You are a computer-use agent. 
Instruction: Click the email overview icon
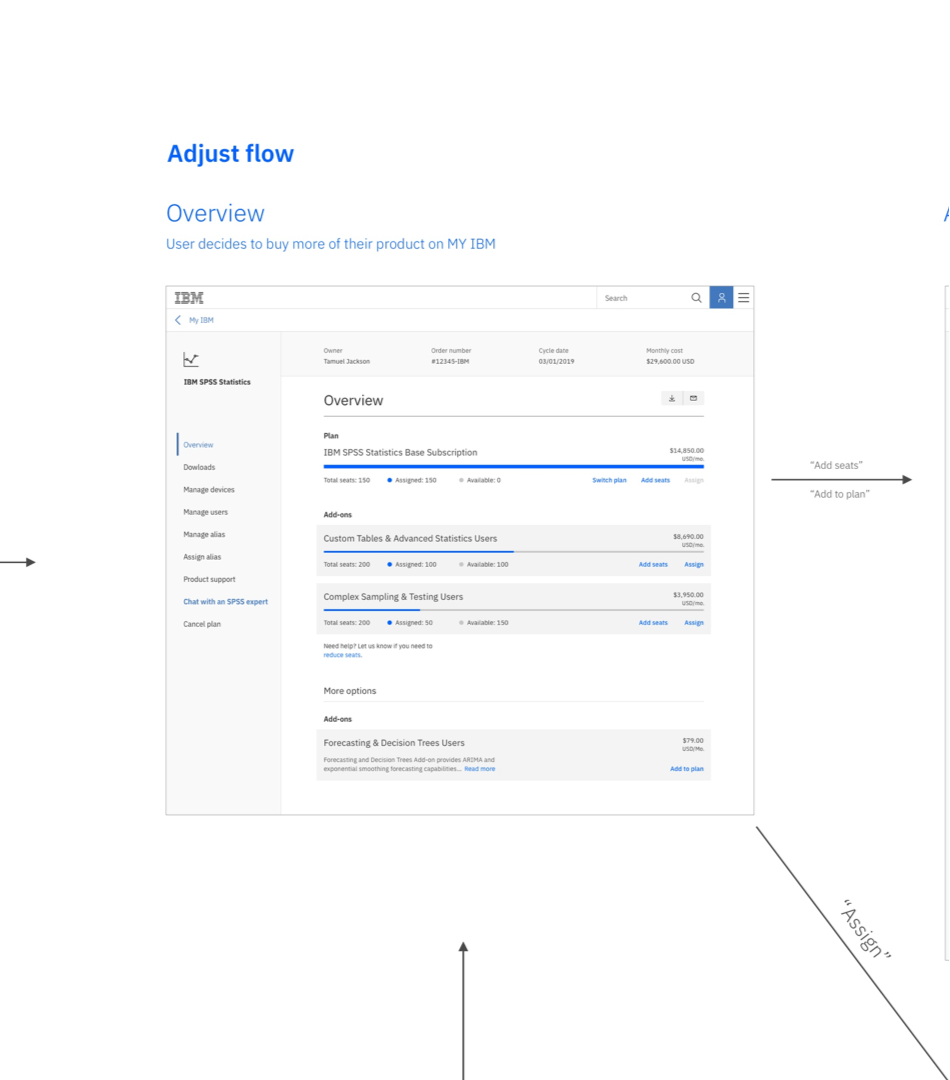pyautogui.click(x=694, y=398)
